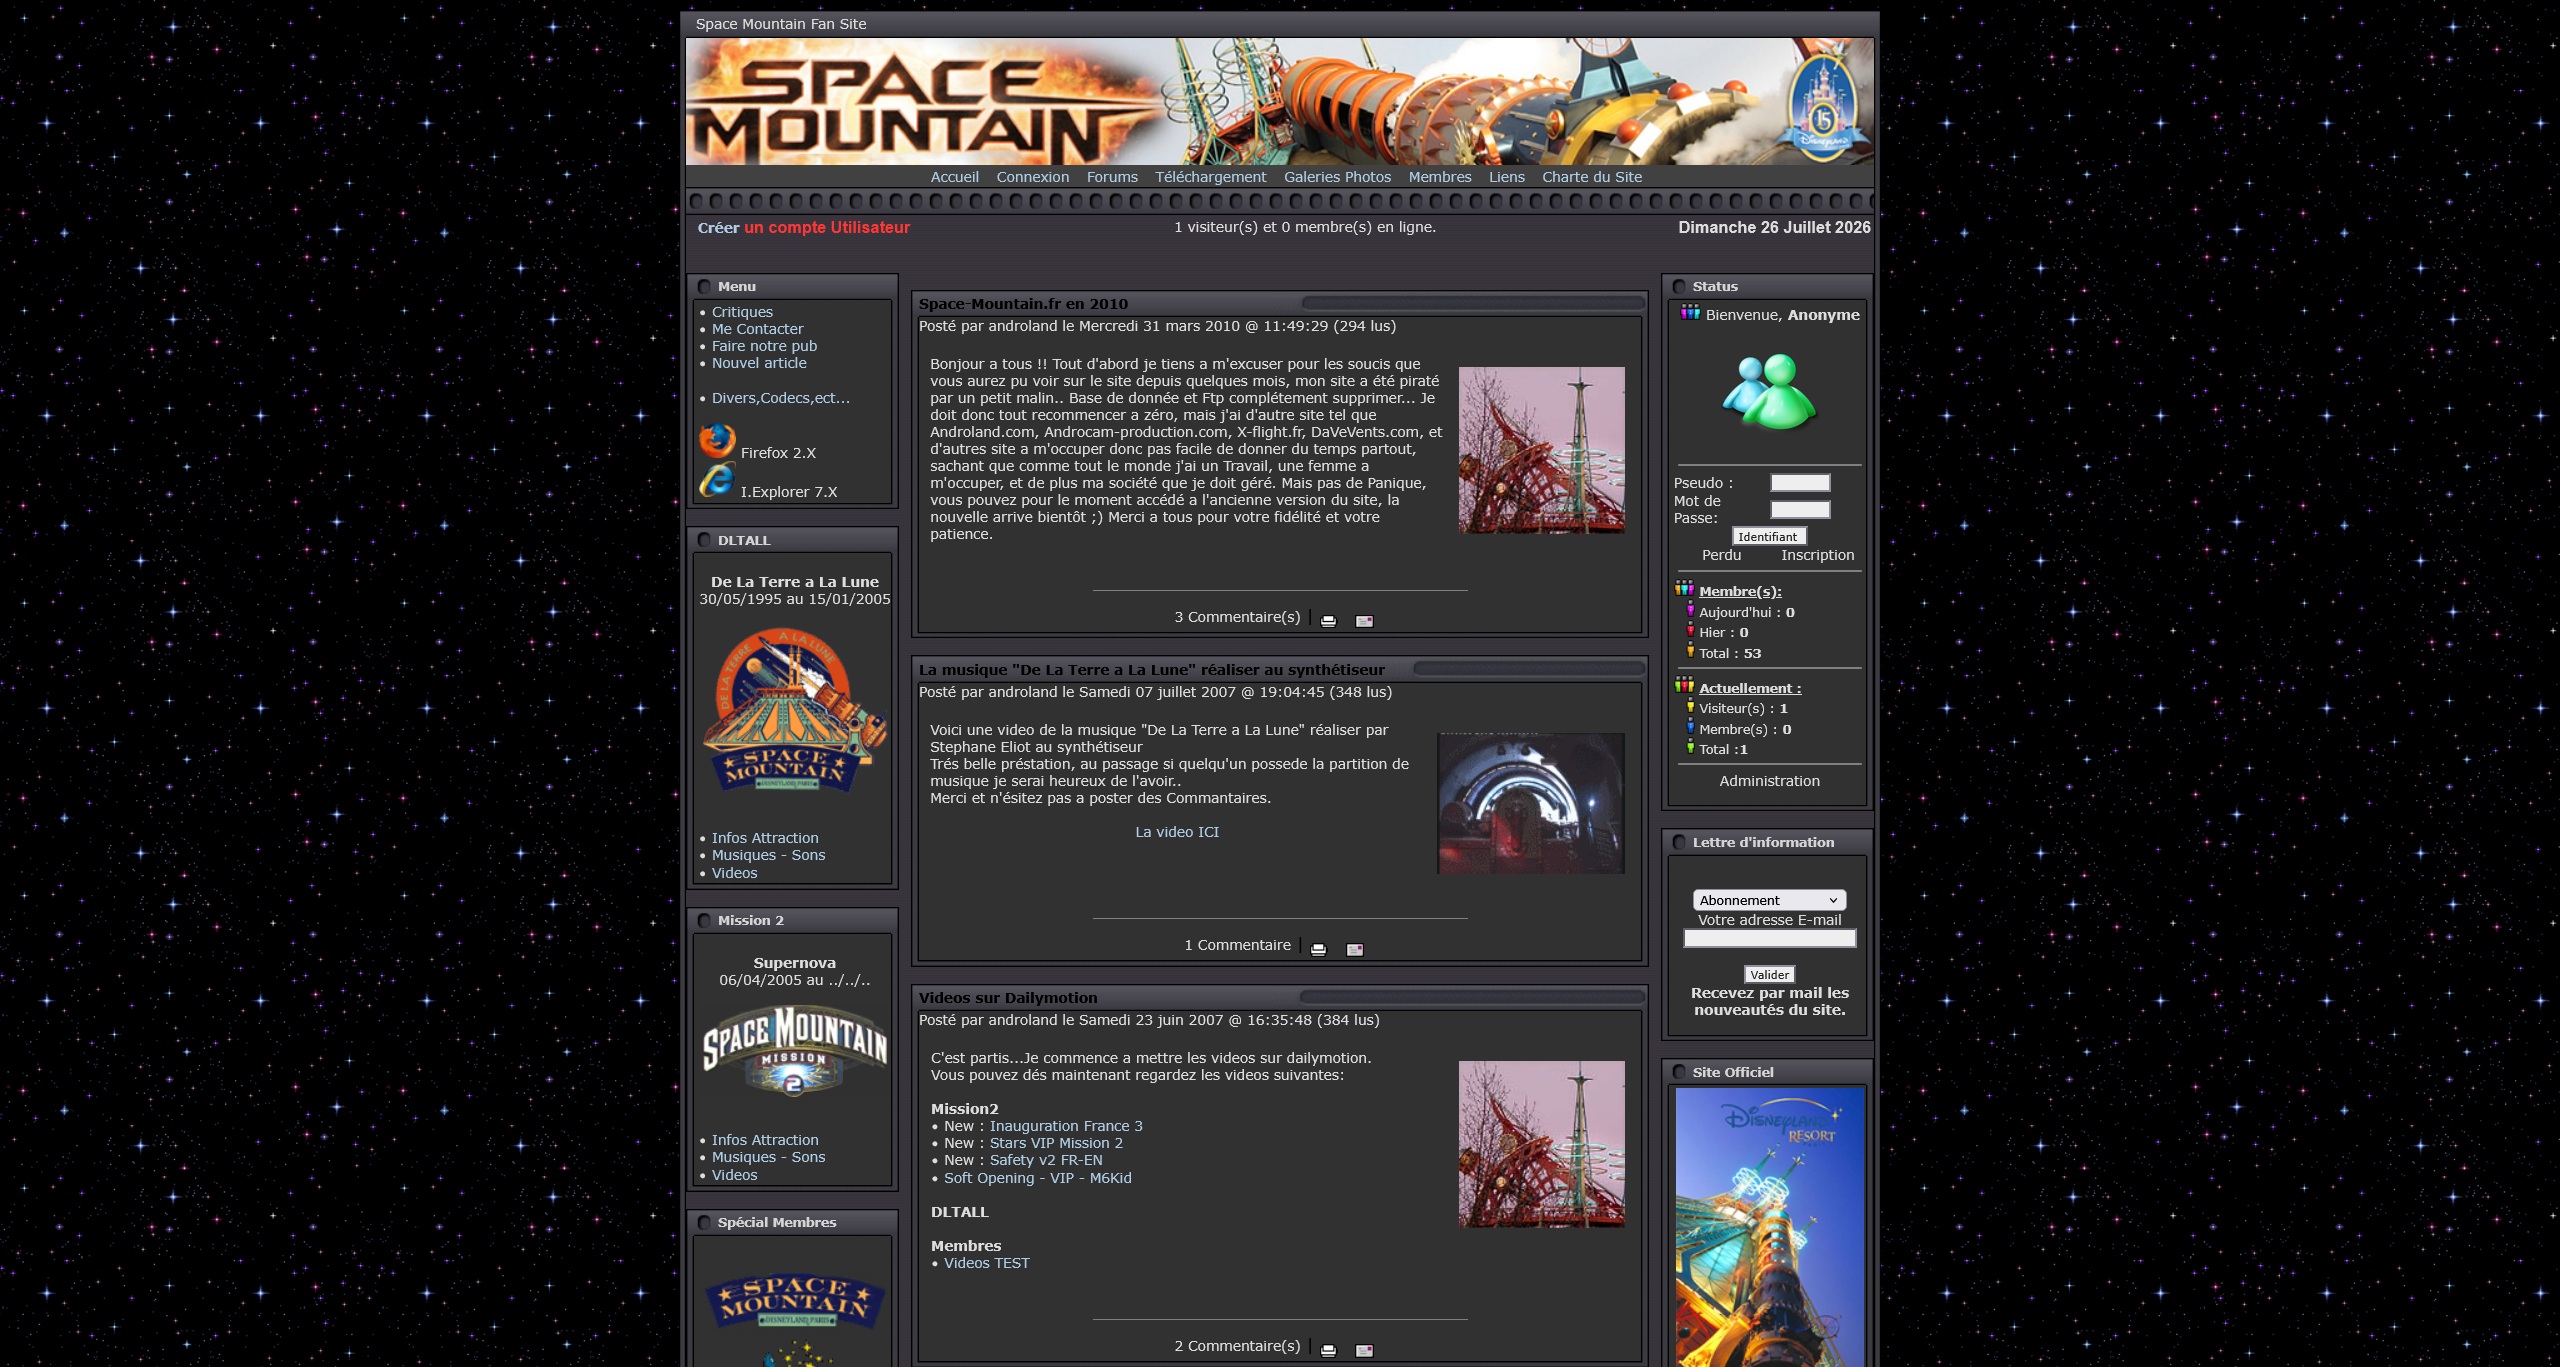
Task: Open Membres in top navigation
Action: click(1440, 177)
